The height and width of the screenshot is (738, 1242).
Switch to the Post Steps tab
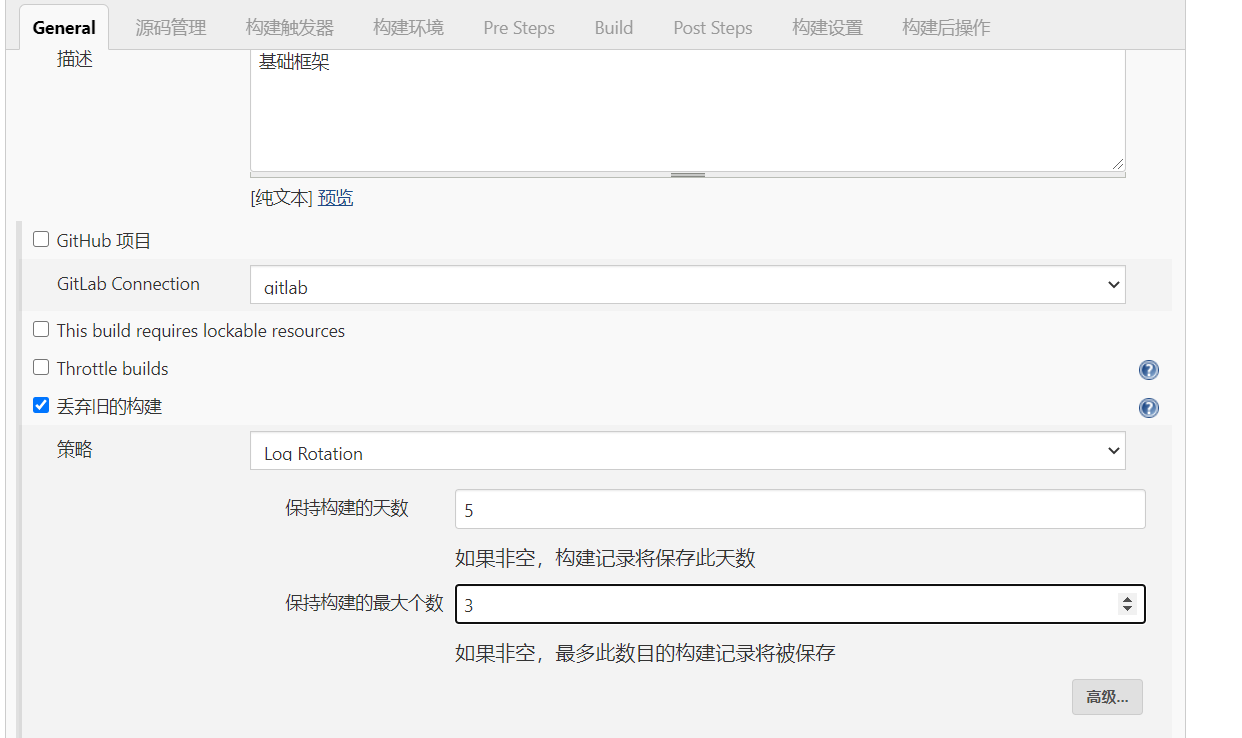click(712, 27)
